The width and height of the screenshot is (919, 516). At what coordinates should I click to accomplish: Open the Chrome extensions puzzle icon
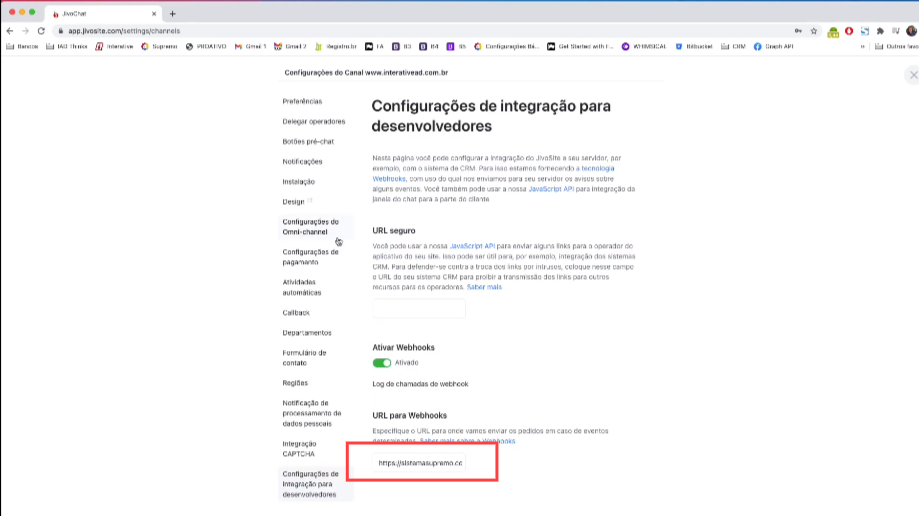coord(881,31)
